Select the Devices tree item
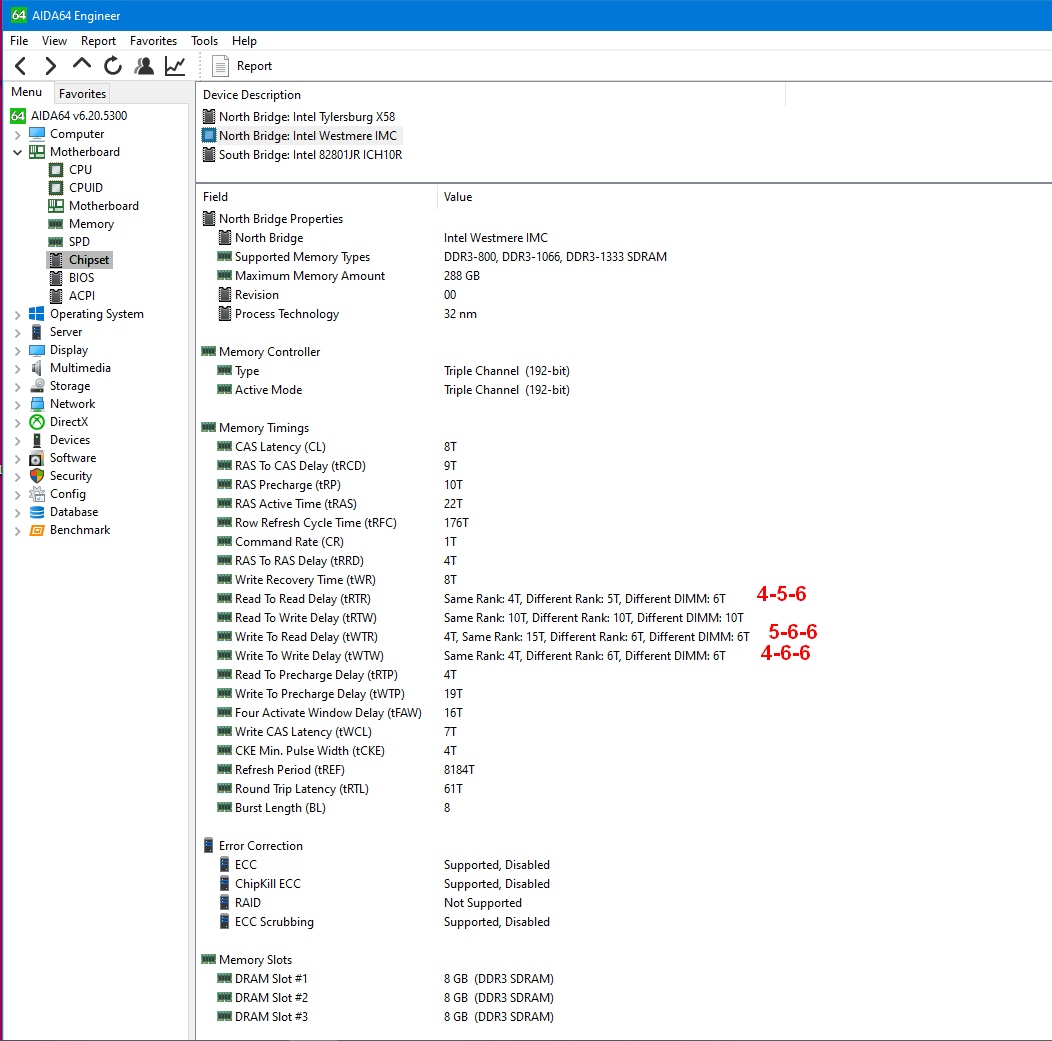This screenshot has width=1052, height=1041. click(x=70, y=440)
